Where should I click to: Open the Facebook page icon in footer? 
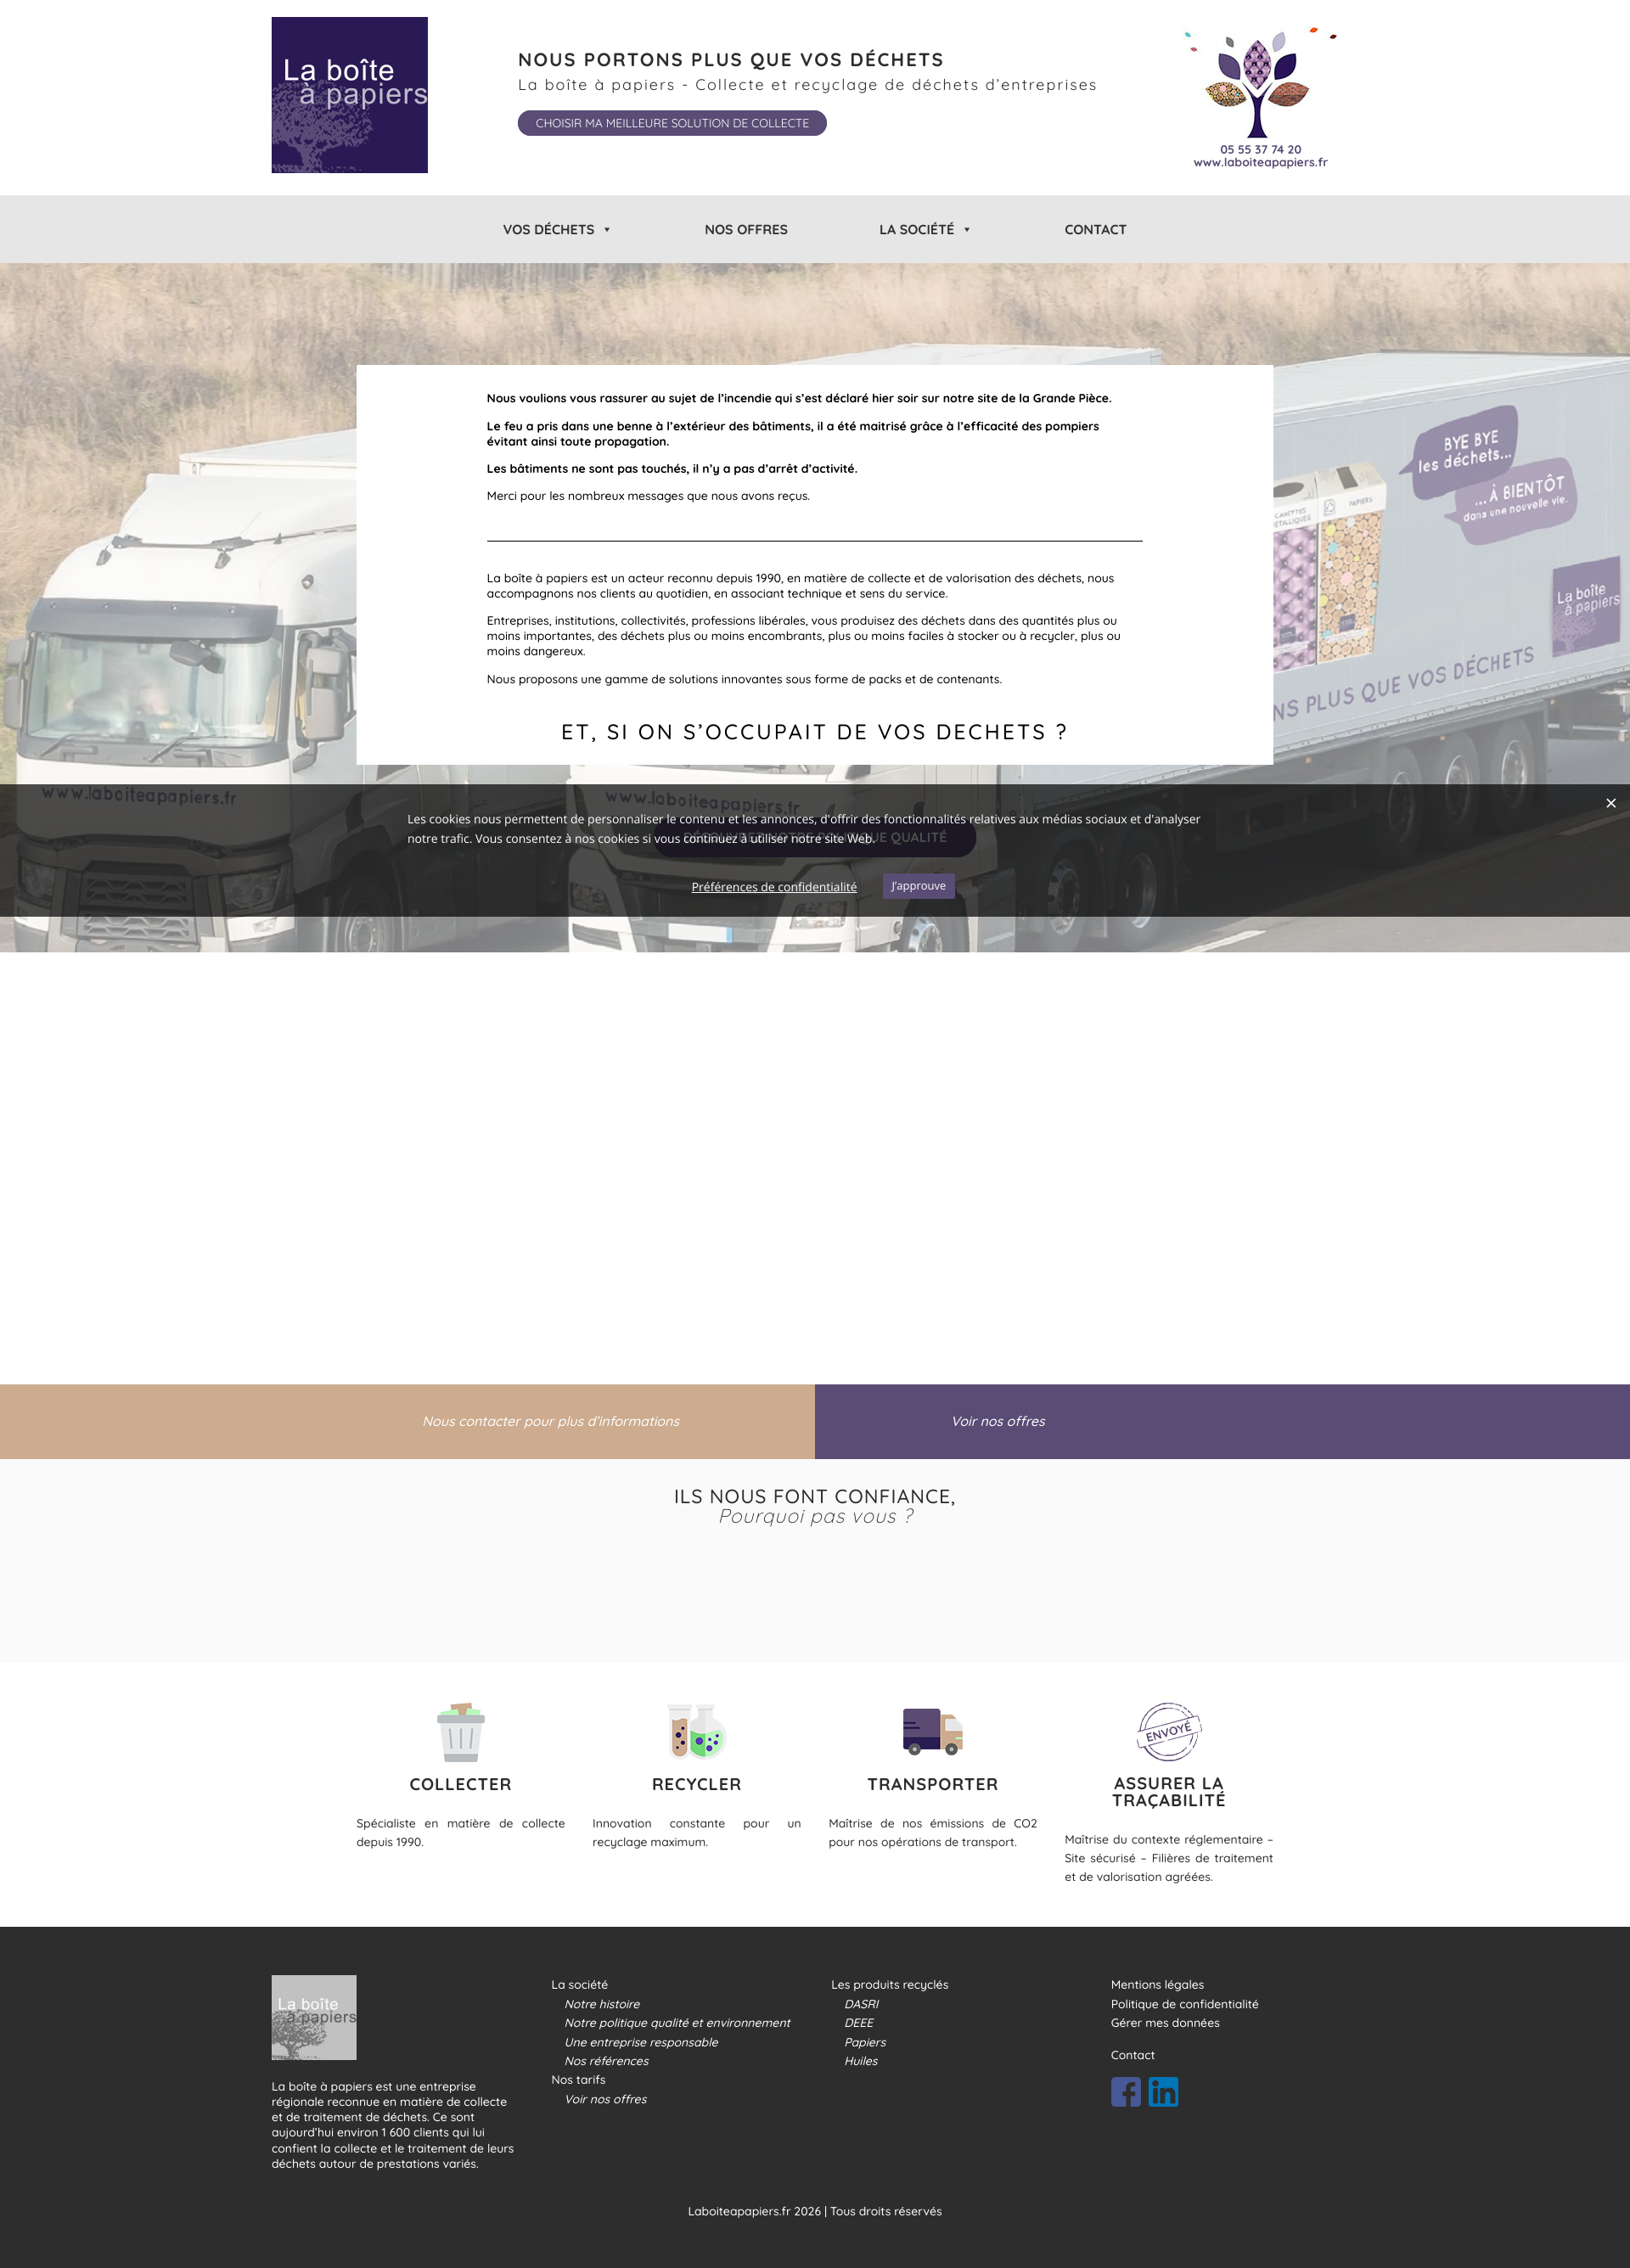1125,2092
